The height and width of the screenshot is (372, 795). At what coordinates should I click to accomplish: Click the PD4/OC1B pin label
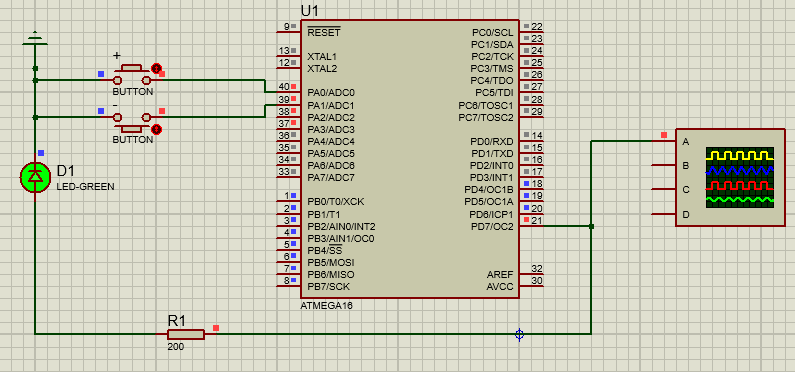point(489,190)
